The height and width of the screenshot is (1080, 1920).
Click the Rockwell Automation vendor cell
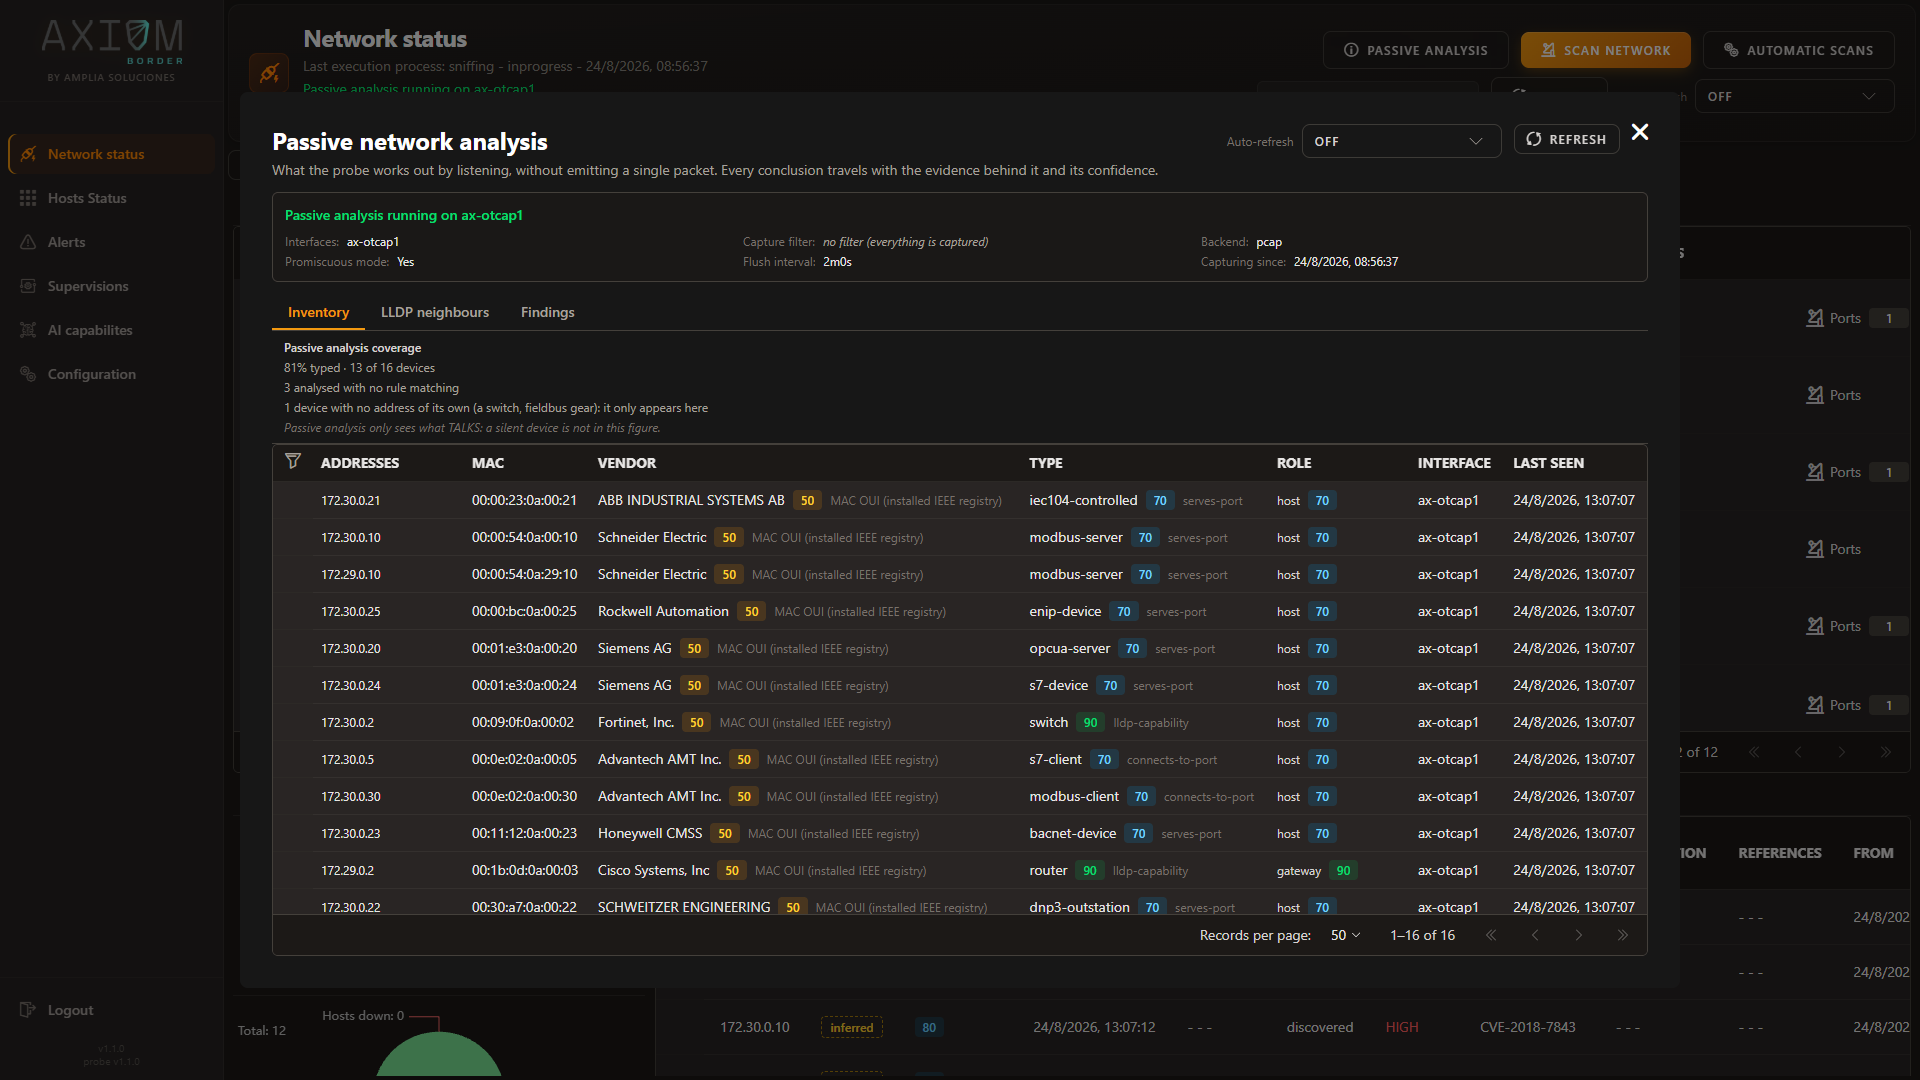click(x=663, y=611)
